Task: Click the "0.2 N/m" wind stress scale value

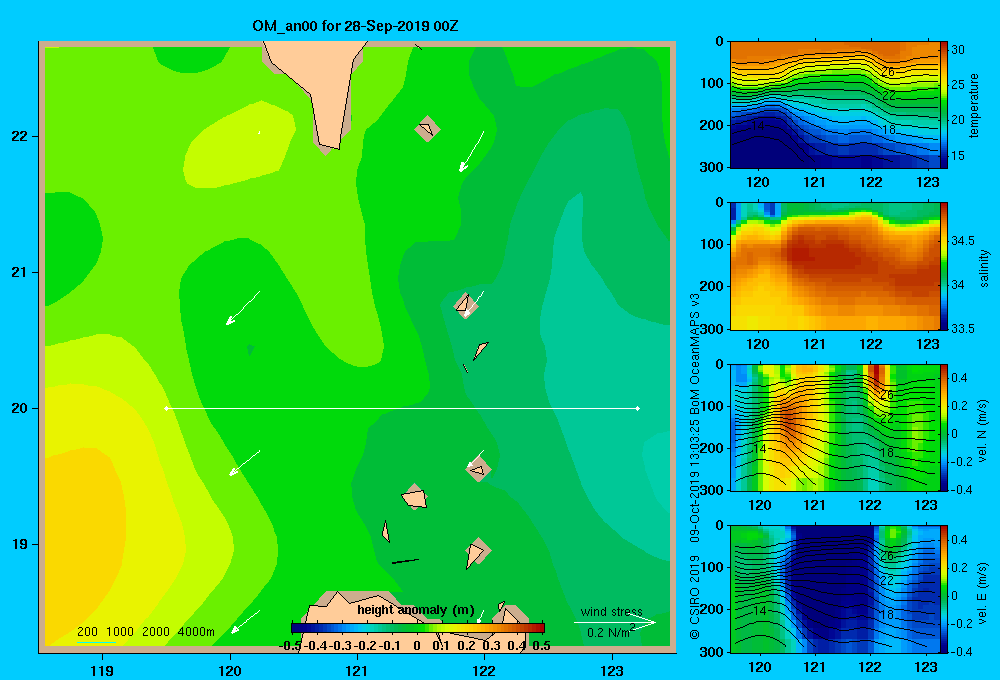Action: [x=608, y=633]
